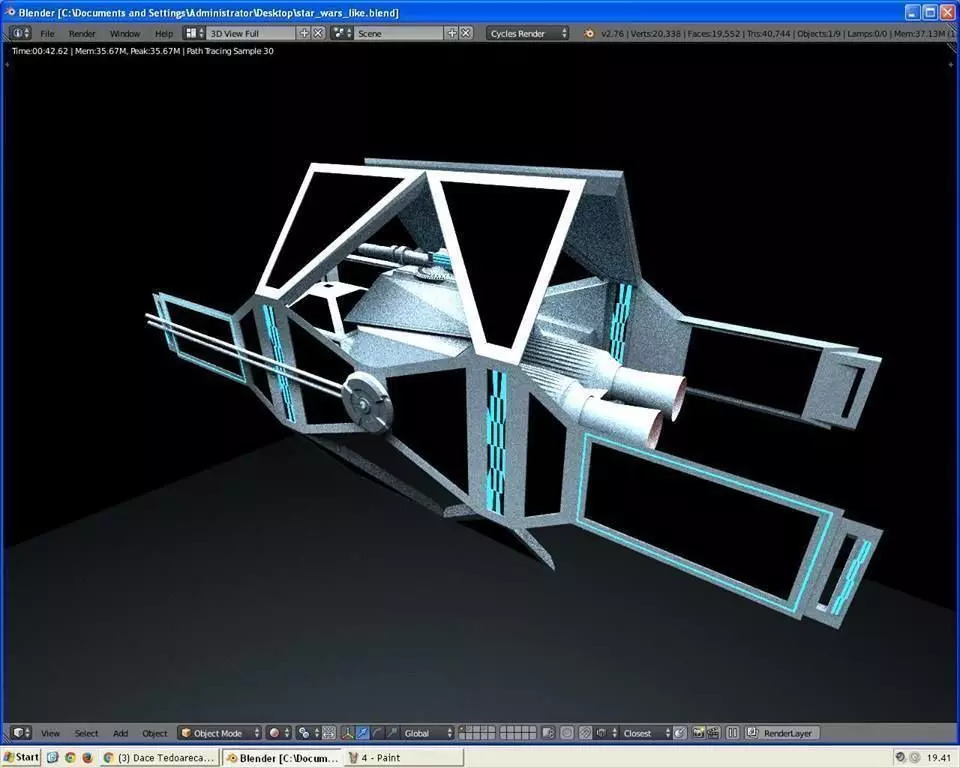Switch to Blender taskbar button
This screenshot has width=960, height=768.
pos(282,758)
